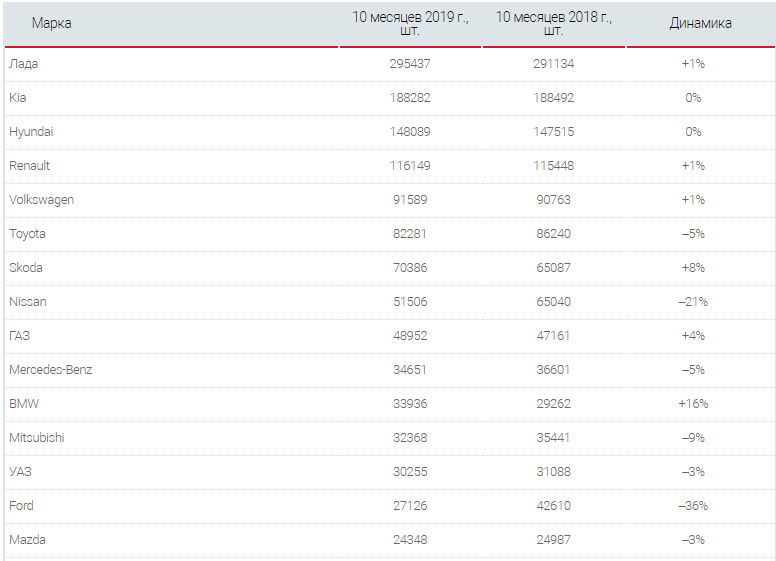
Task: Click the value 65040 for Nissan
Action: coord(553,302)
